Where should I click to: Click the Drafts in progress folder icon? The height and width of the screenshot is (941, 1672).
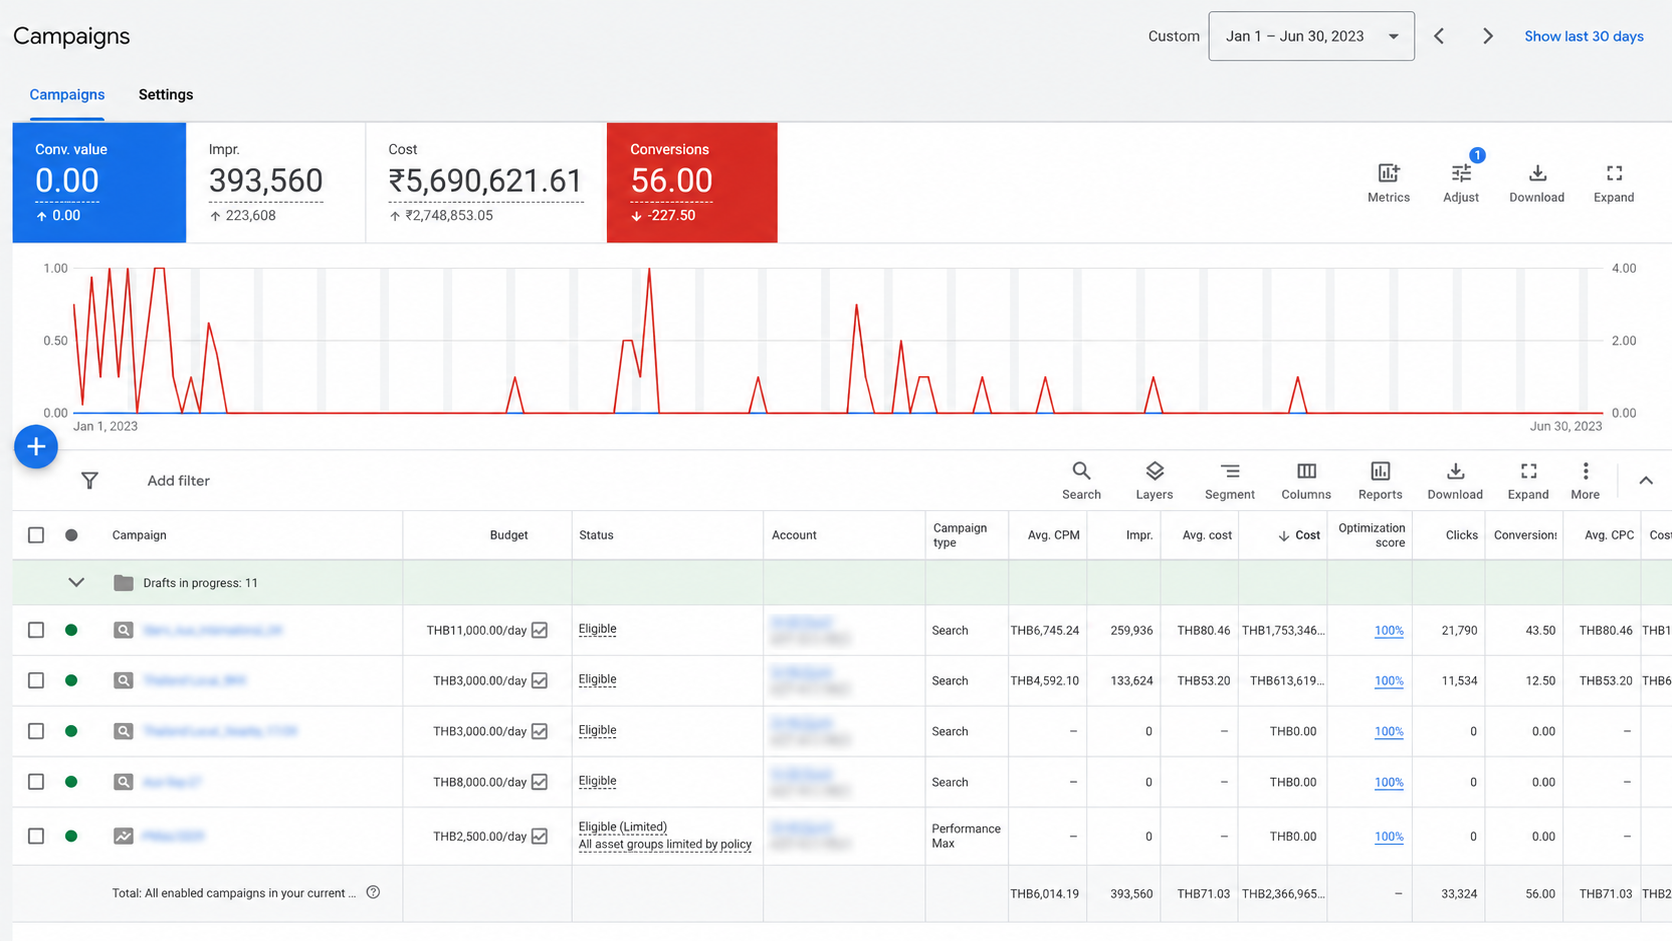123,583
